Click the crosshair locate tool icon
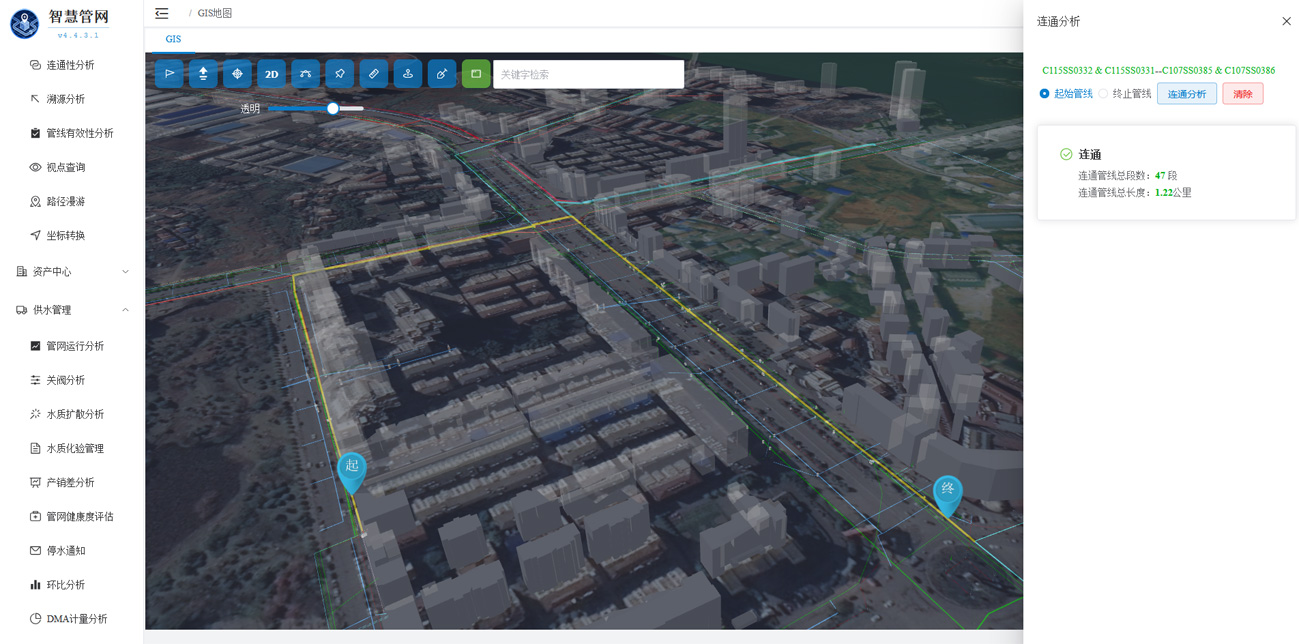The height and width of the screenshot is (644, 1299). coord(237,74)
